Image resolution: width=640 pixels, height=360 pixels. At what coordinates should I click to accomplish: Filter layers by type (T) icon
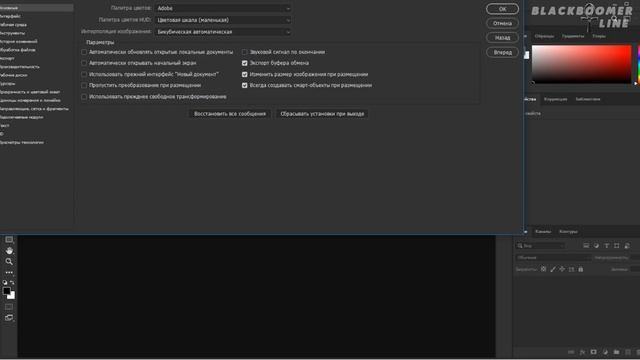tap(607, 246)
